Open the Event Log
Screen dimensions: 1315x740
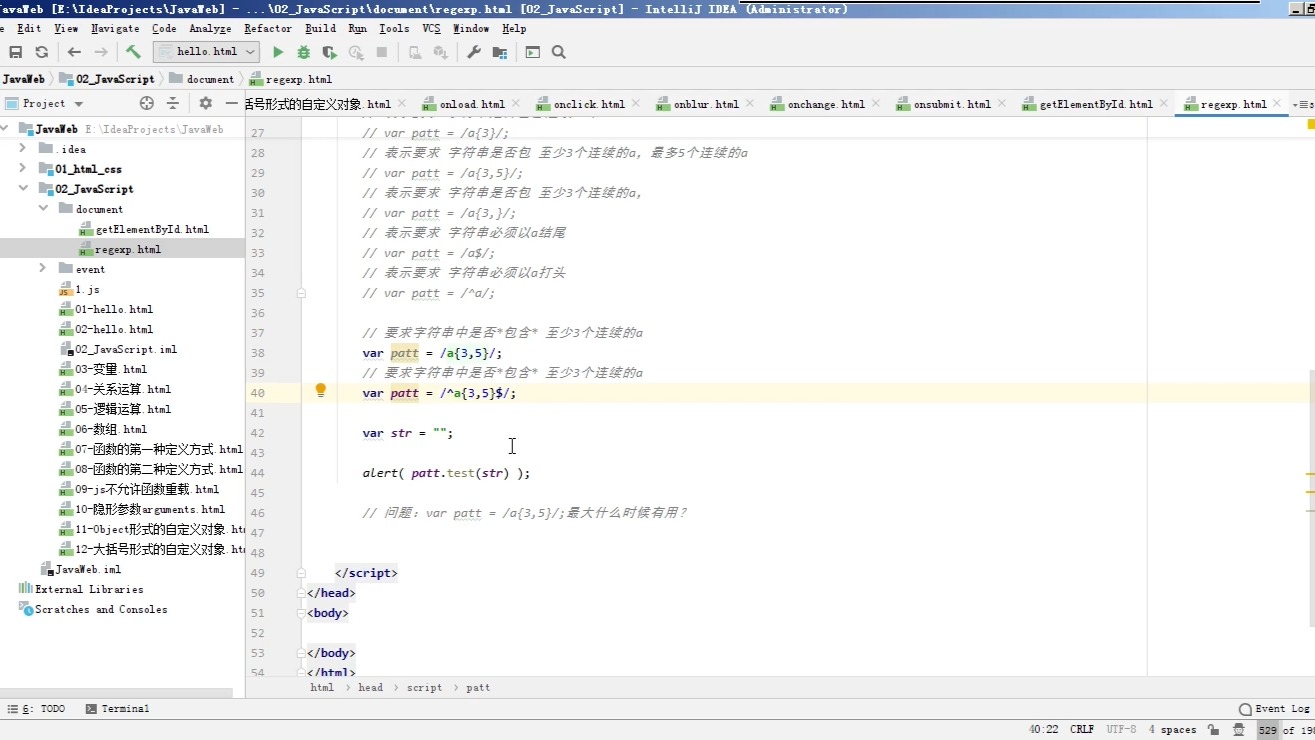tap(1274, 709)
